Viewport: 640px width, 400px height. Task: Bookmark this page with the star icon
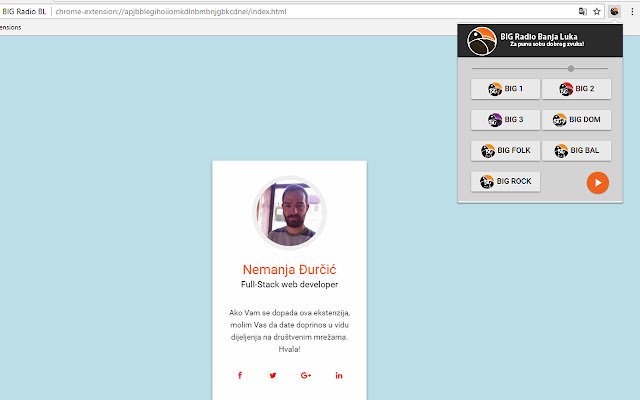pyautogui.click(x=597, y=11)
